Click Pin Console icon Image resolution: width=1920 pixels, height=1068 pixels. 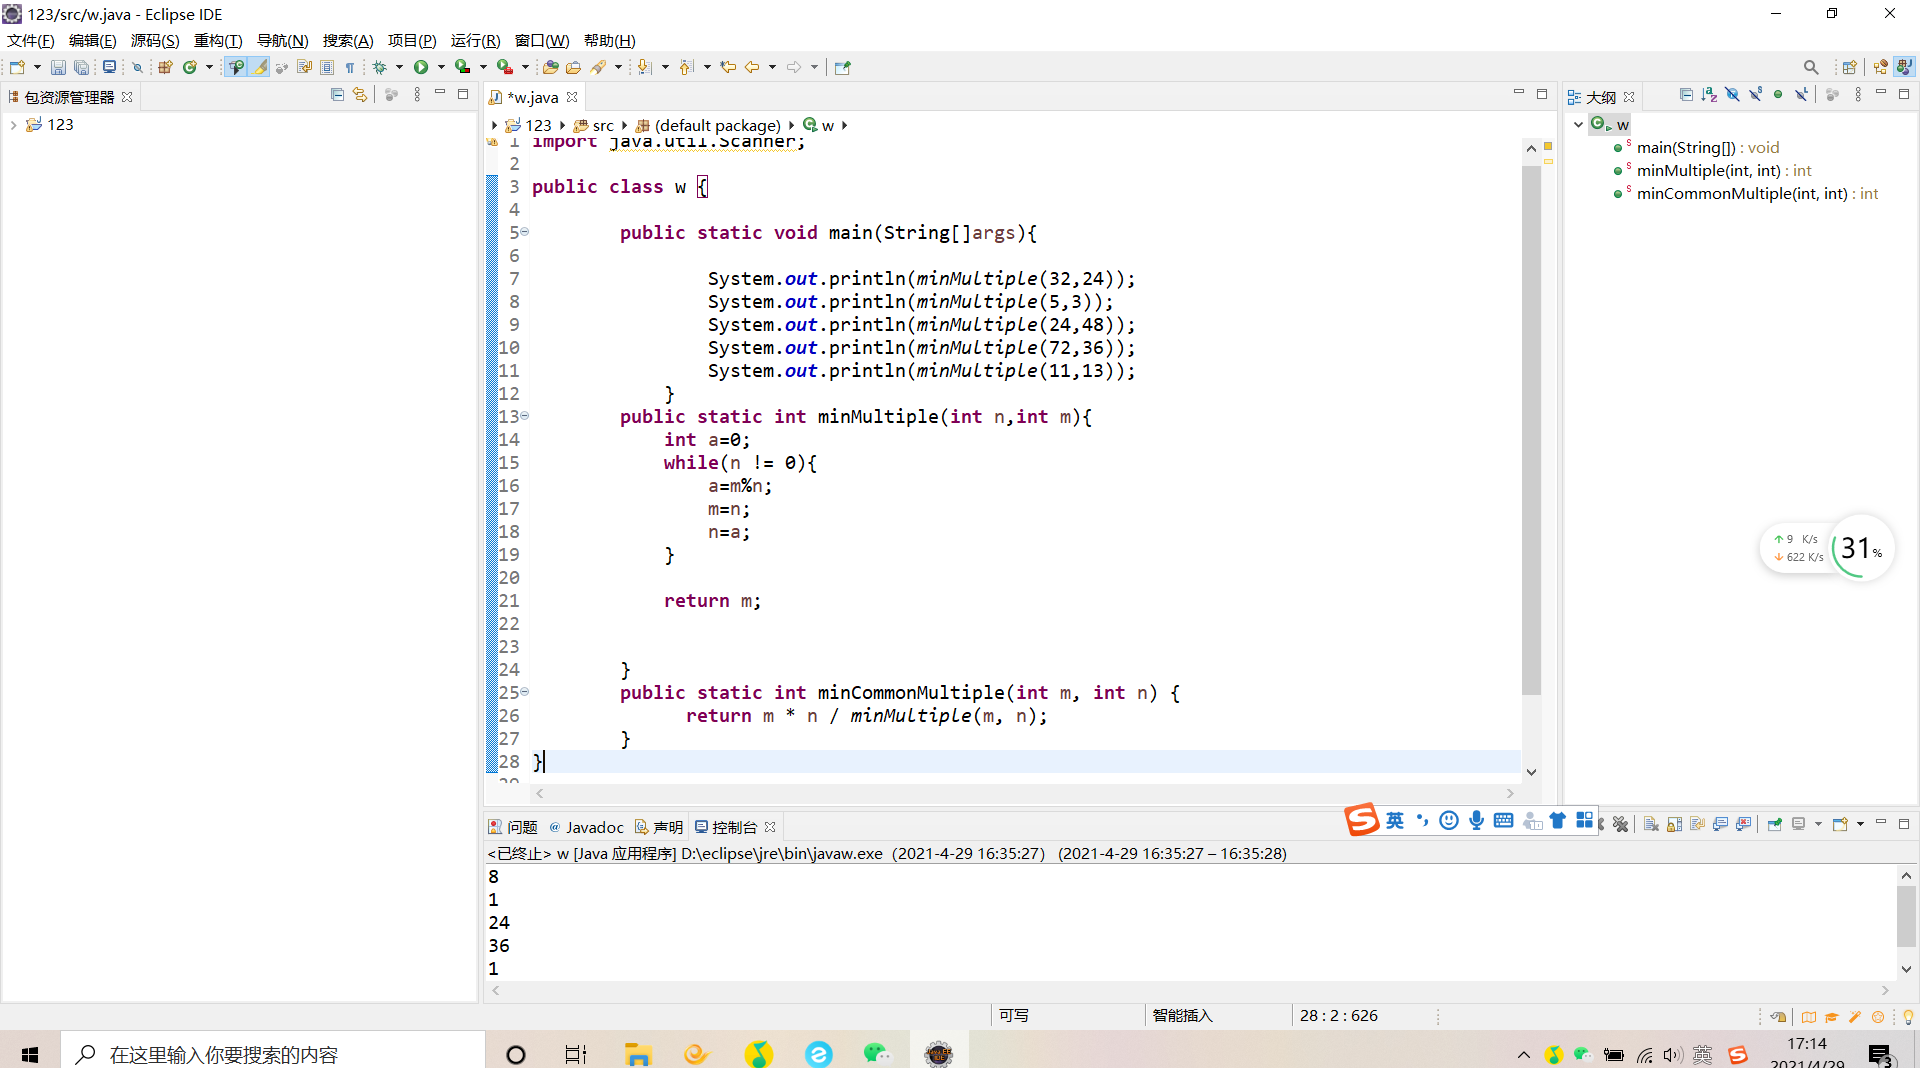pyautogui.click(x=1775, y=824)
